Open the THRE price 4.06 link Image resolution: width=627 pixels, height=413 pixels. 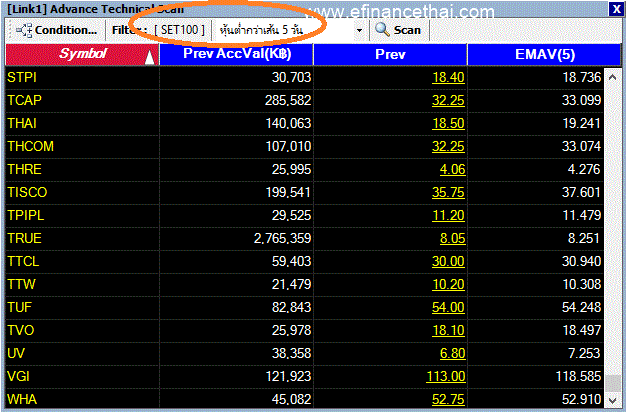coord(452,169)
